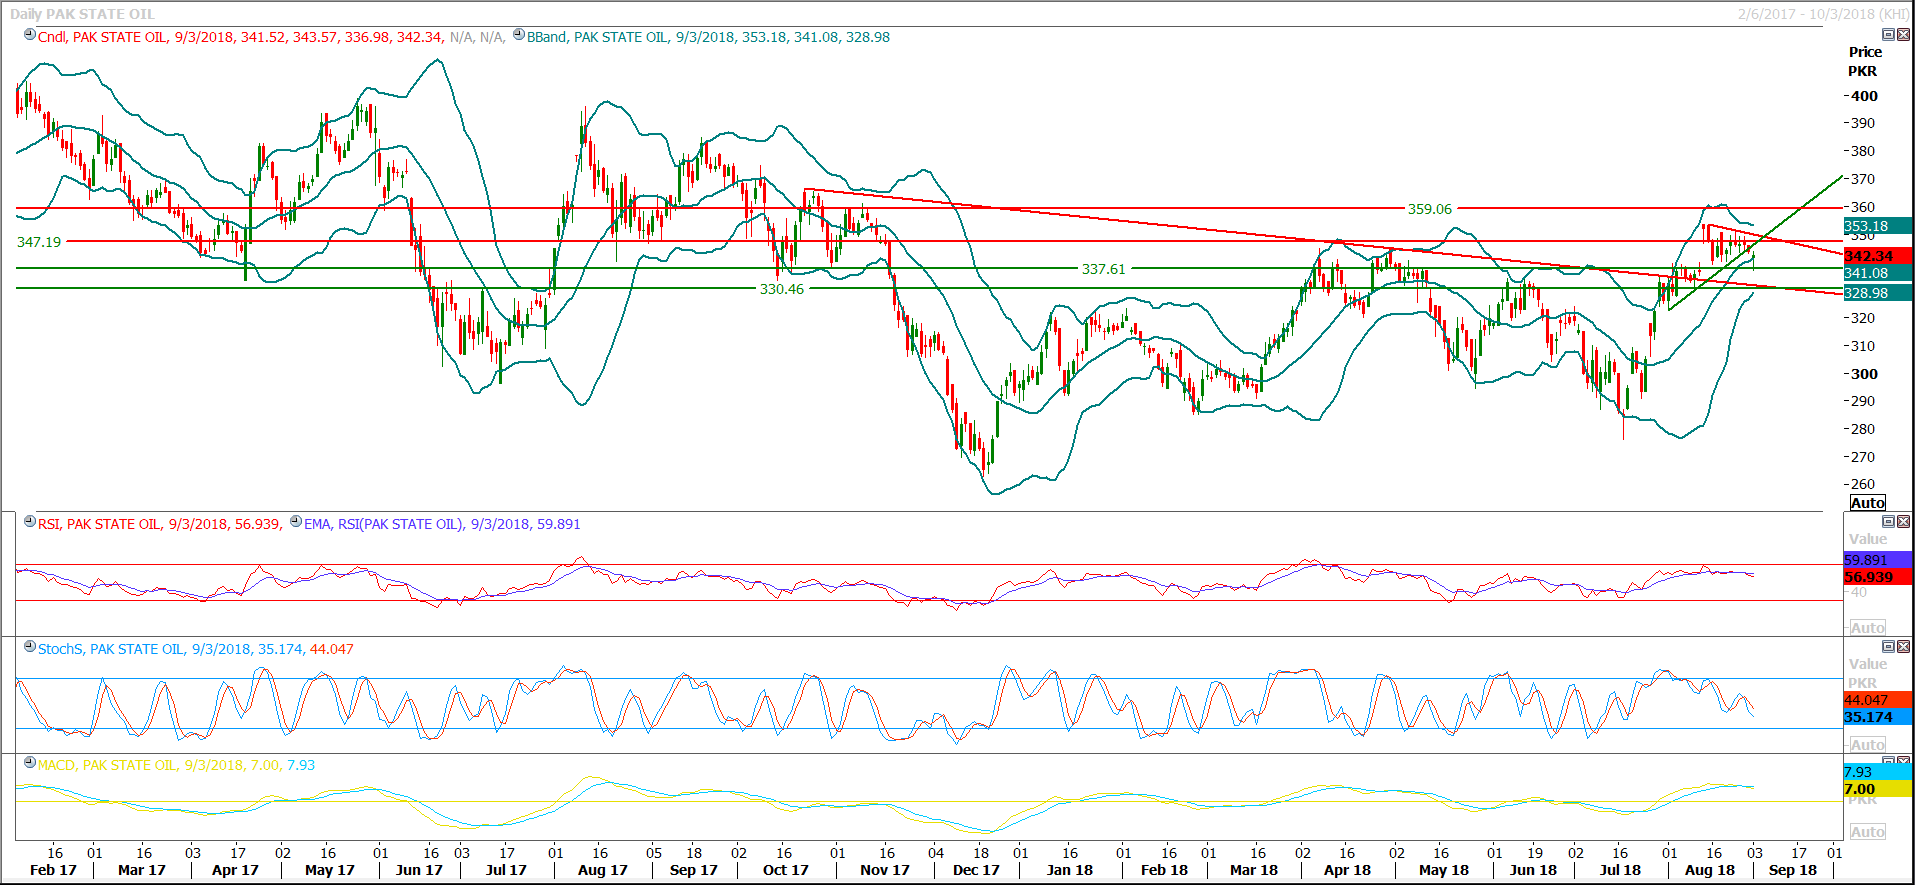The width and height of the screenshot is (1915, 885).
Task: Click the Daily PAK STATE OIL chart title
Action: click(x=82, y=14)
